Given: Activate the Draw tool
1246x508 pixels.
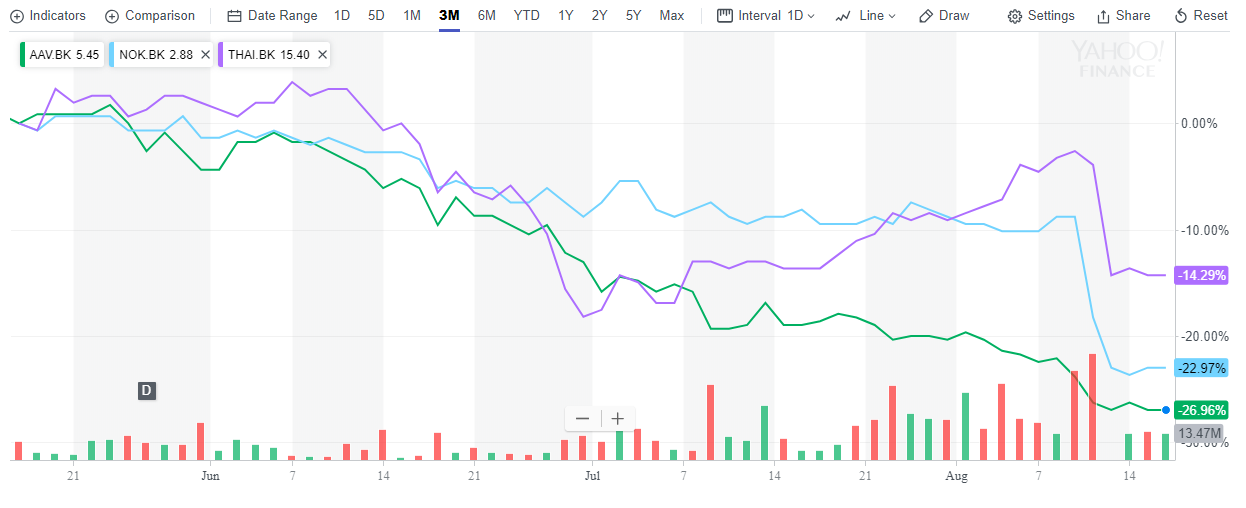Looking at the screenshot, I should click(944, 16).
